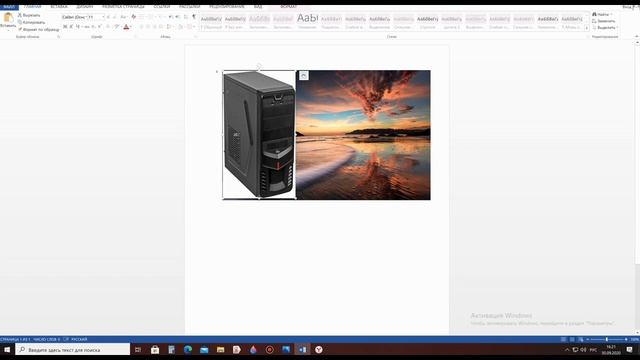Toggle underline formatting (Ч)

pos(78,27)
